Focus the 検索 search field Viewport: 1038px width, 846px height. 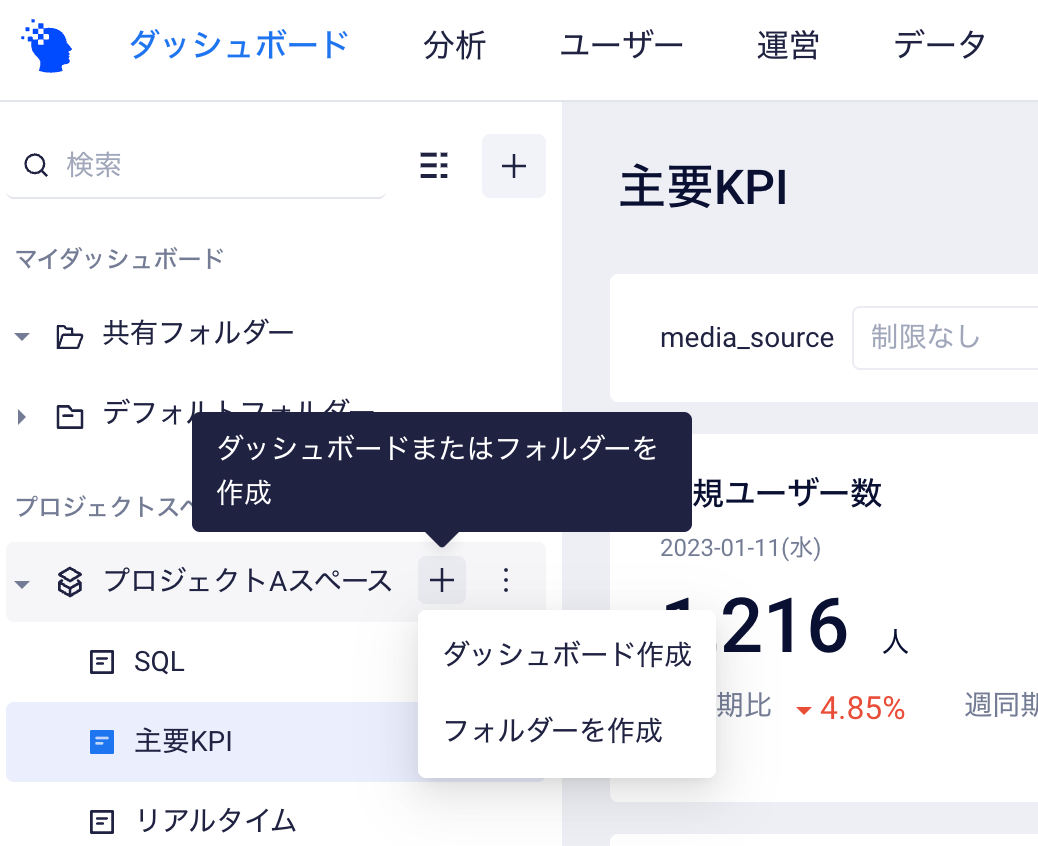[196, 165]
